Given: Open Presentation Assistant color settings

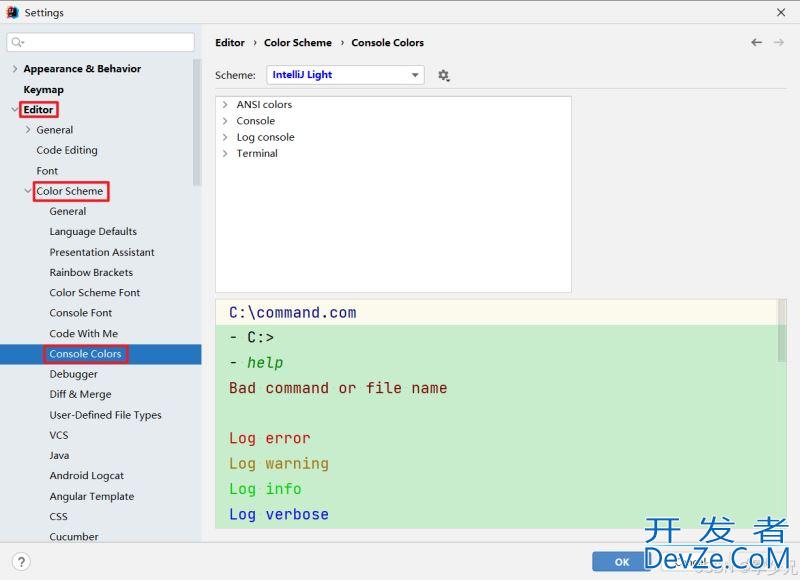Looking at the screenshot, I should [x=102, y=252].
